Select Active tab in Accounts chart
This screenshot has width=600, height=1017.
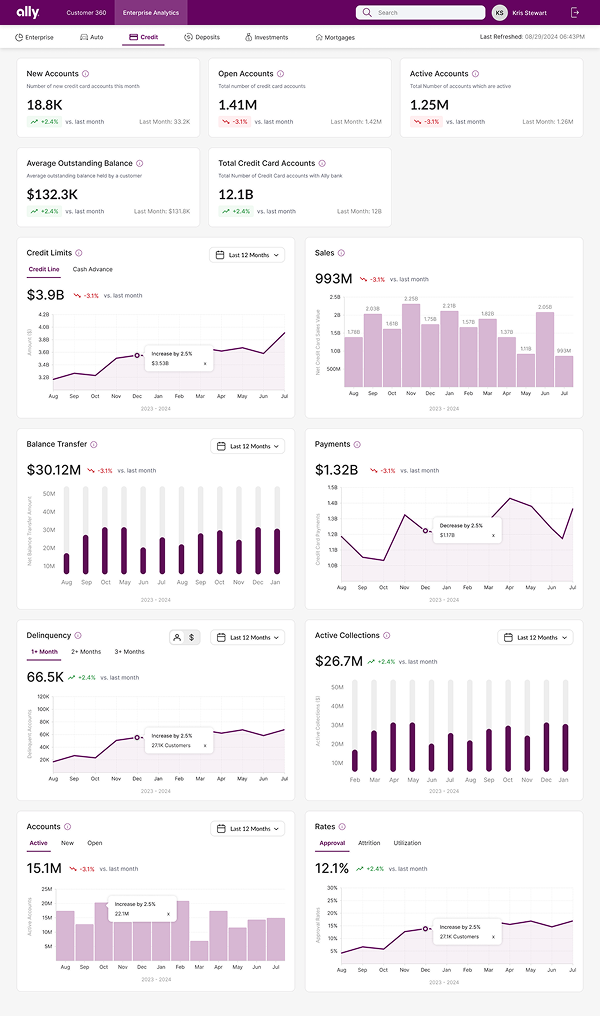click(x=38, y=843)
